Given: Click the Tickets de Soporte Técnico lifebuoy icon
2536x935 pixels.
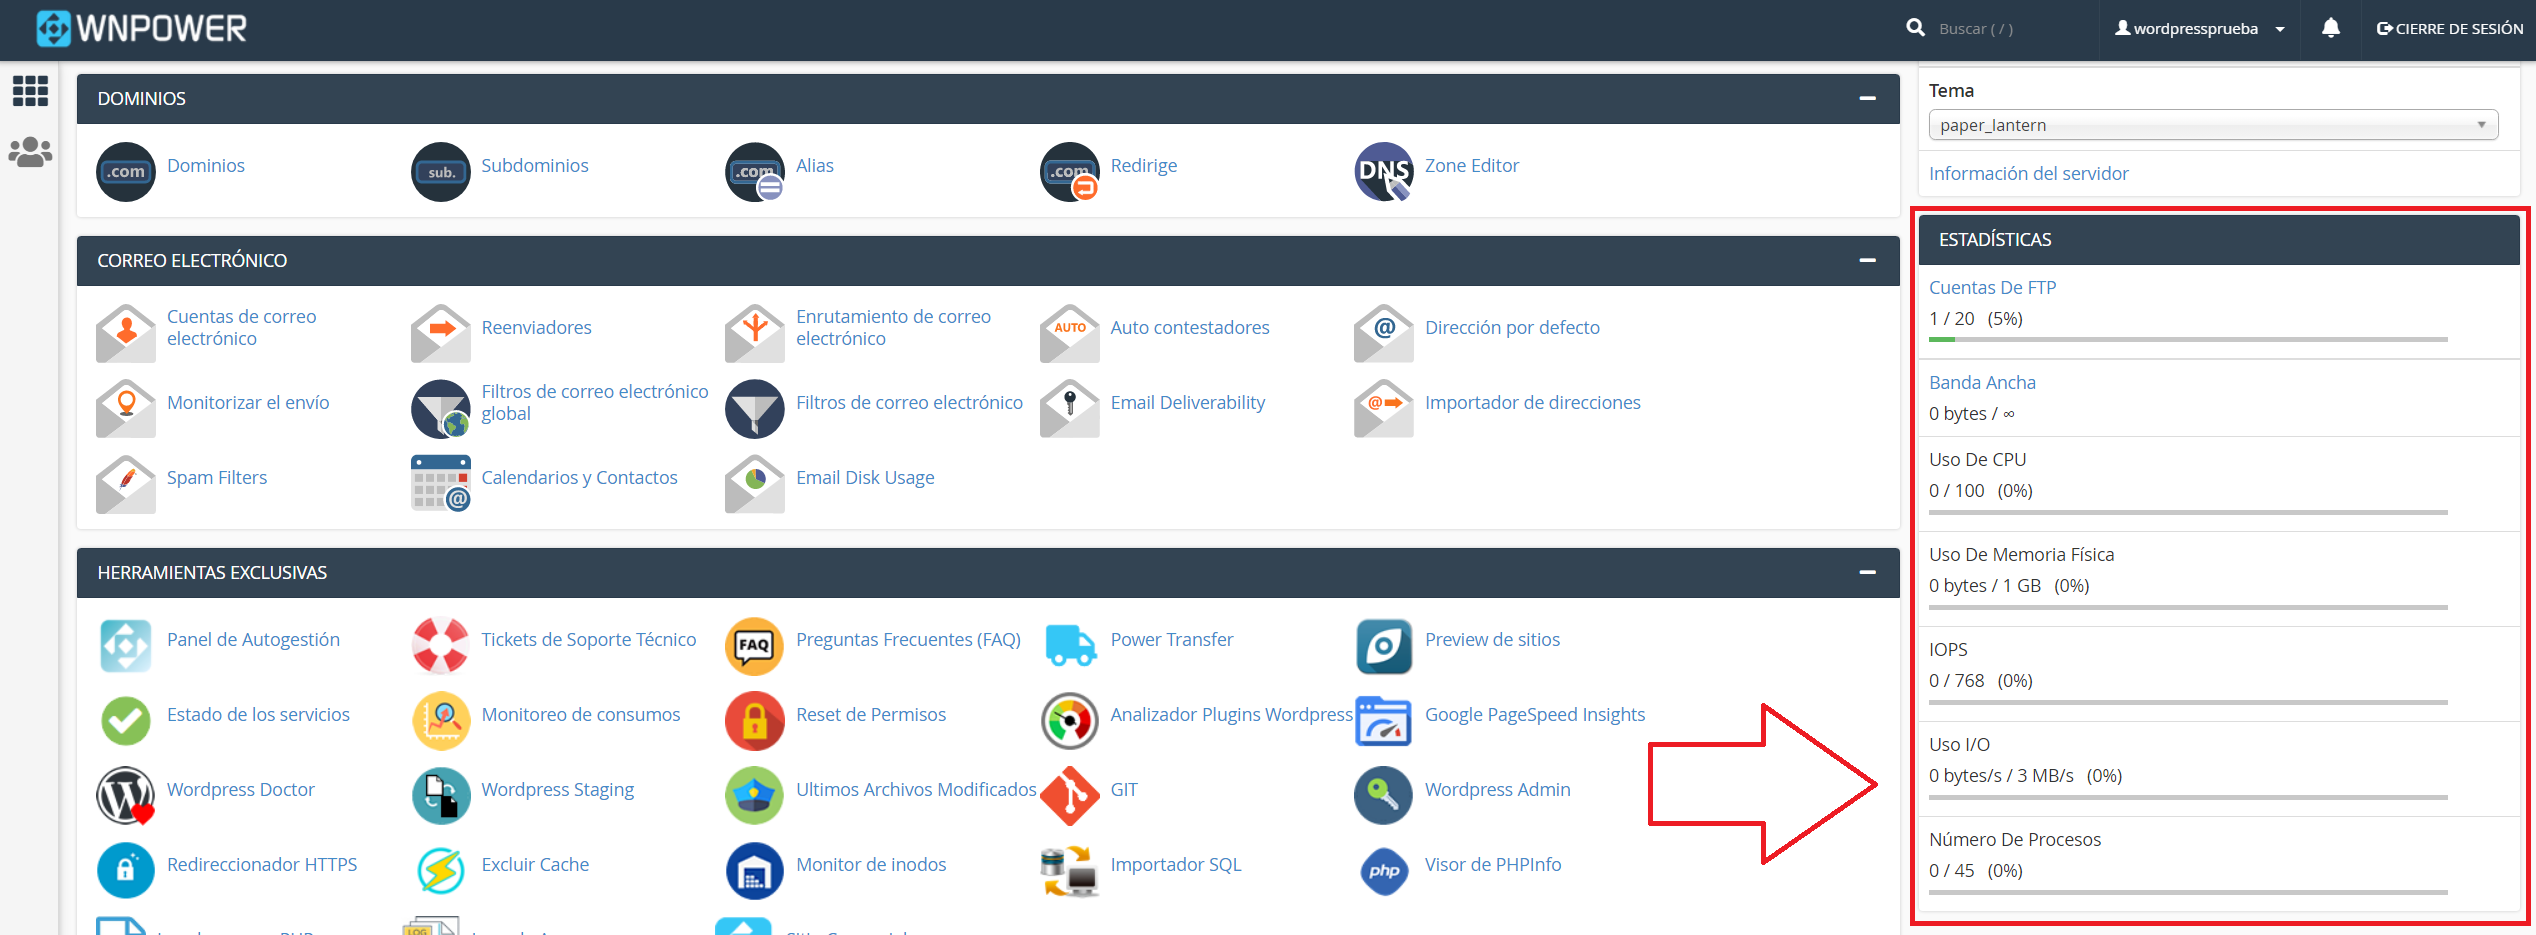Looking at the screenshot, I should (x=441, y=645).
